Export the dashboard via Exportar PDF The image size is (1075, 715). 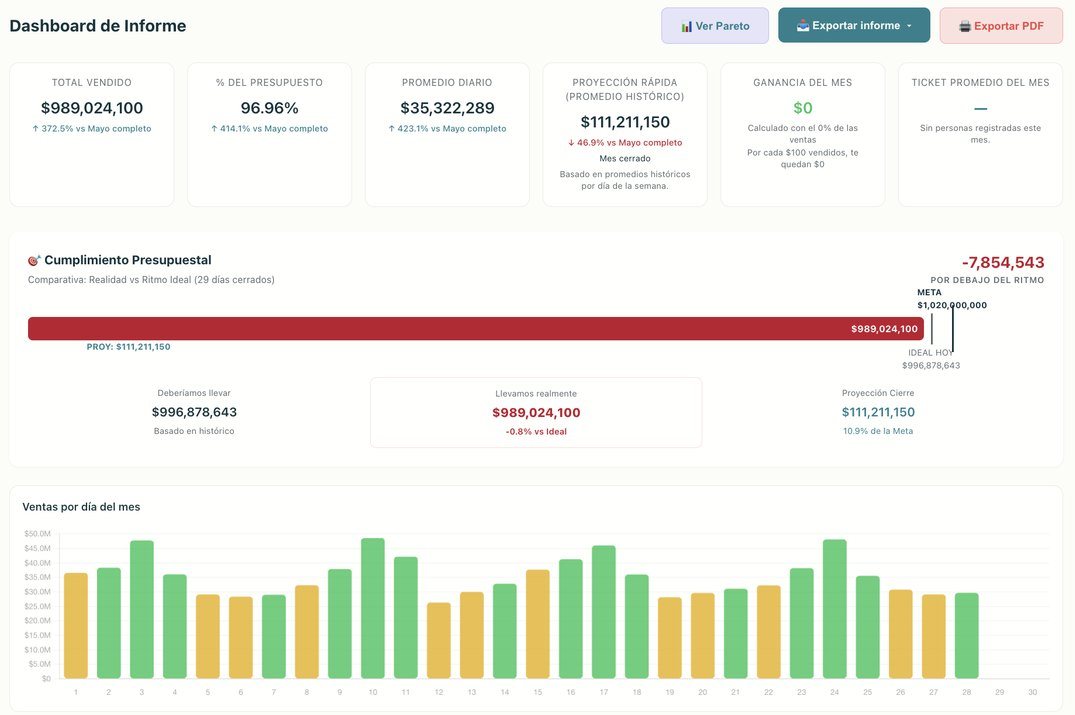1001,26
